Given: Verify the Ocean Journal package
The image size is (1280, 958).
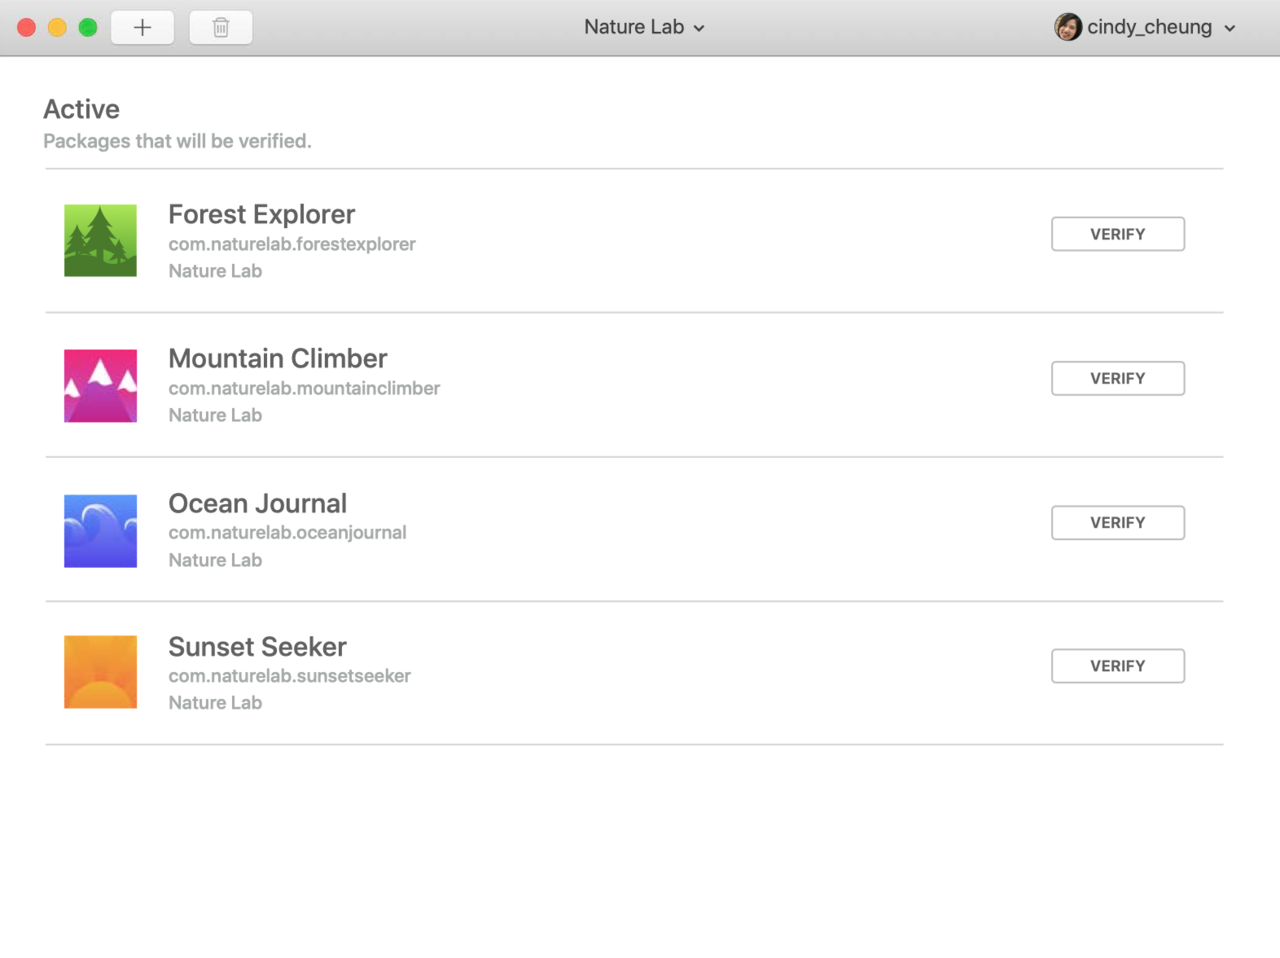Looking at the screenshot, I should pyautogui.click(x=1118, y=522).
